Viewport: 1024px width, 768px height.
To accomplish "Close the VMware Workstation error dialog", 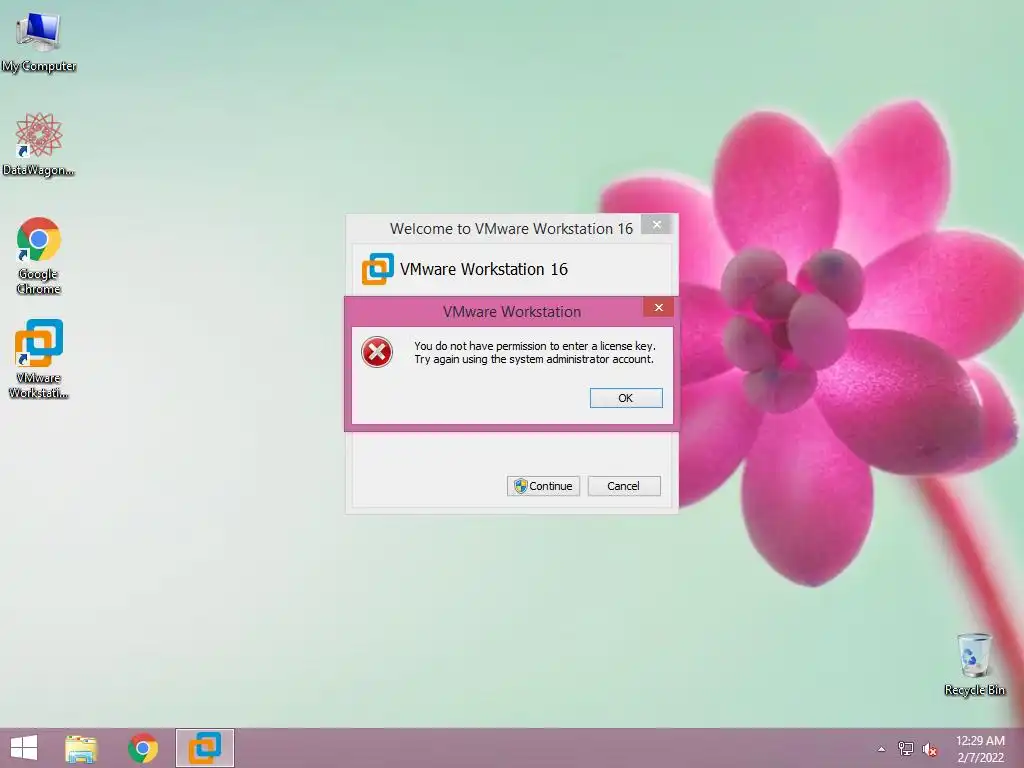I will tap(658, 307).
